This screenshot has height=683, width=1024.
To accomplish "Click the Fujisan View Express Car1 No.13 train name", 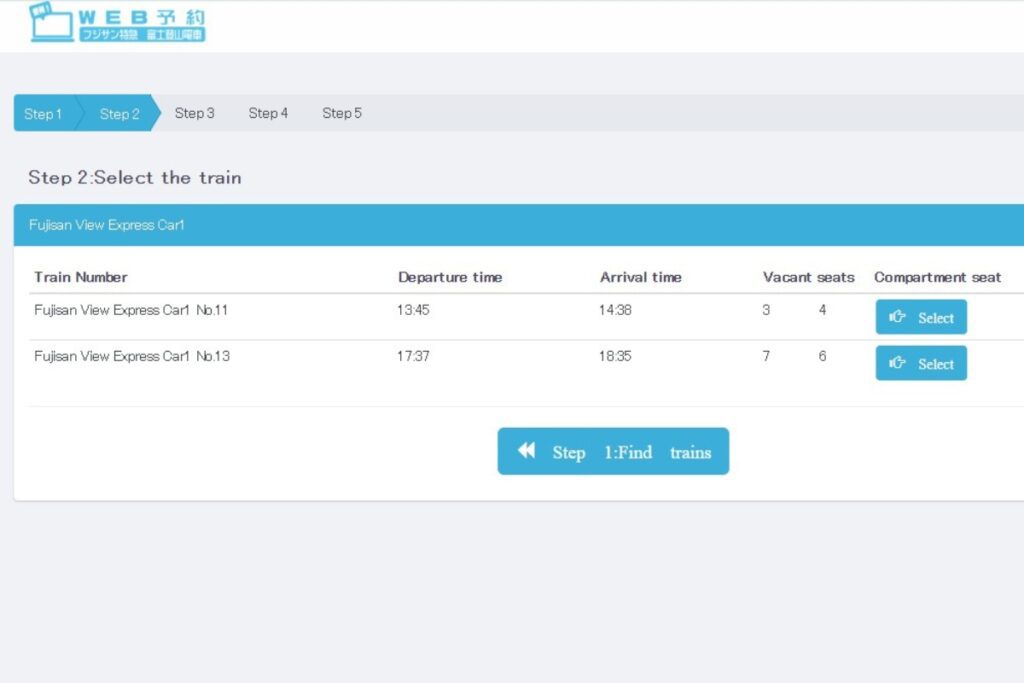I will (131, 356).
